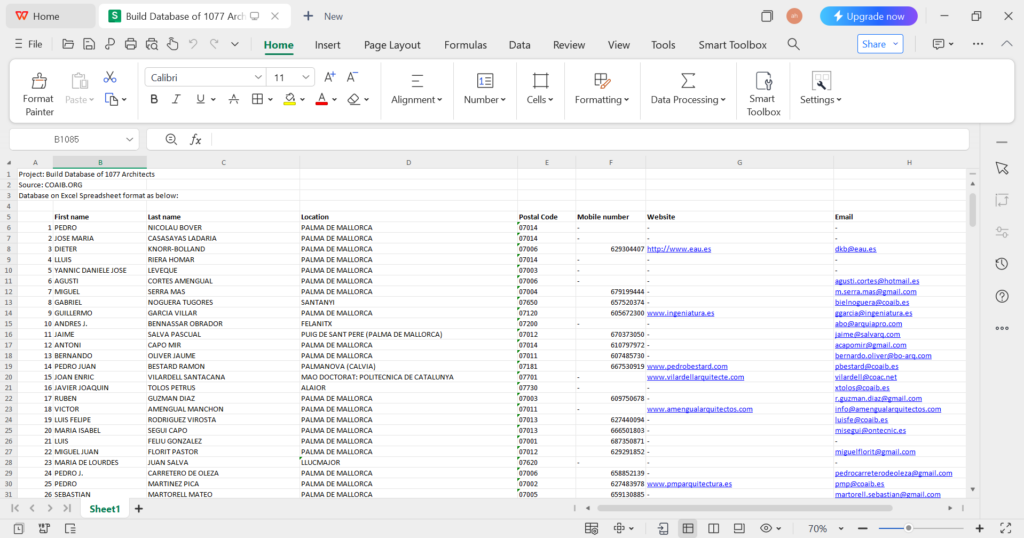Switch to the View tab
The width and height of the screenshot is (1024, 538).
tap(618, 45)
